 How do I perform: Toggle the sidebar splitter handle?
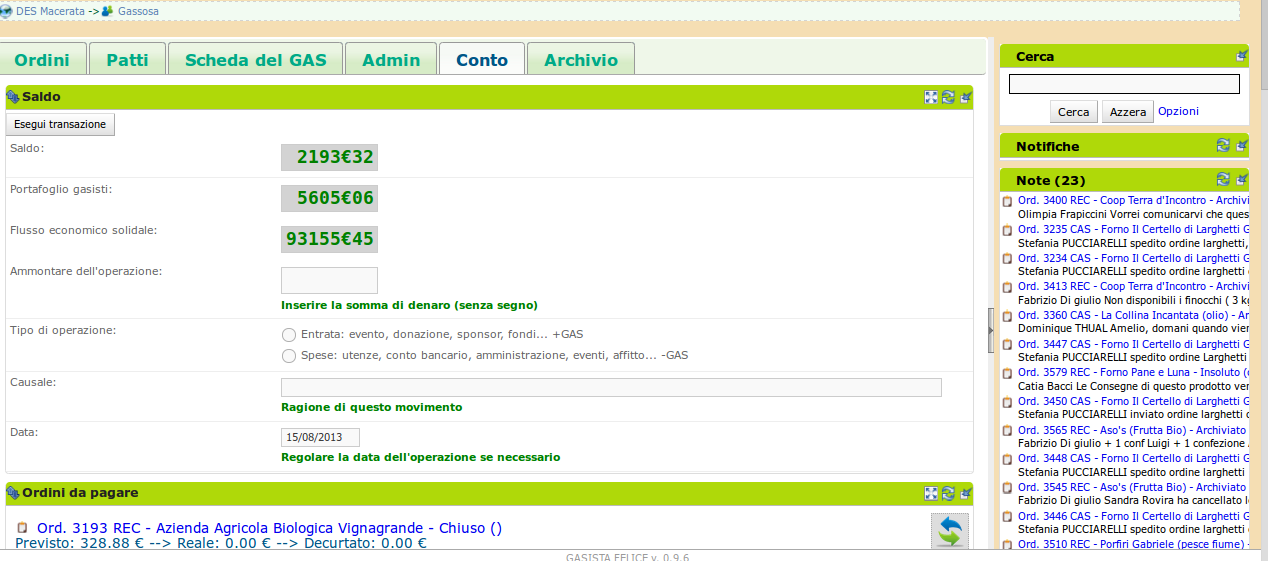pyautogui.click(x=991, y=330)
